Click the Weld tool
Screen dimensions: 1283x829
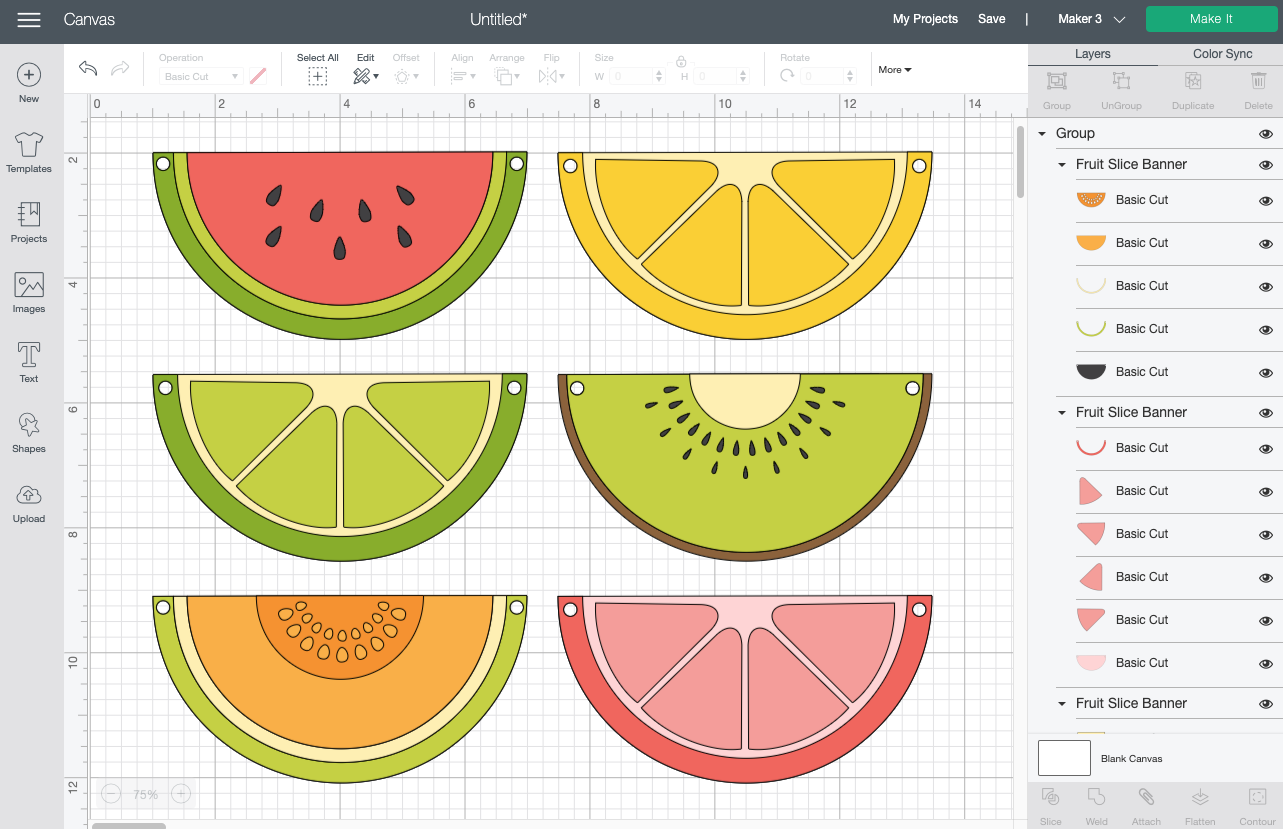1096,806
